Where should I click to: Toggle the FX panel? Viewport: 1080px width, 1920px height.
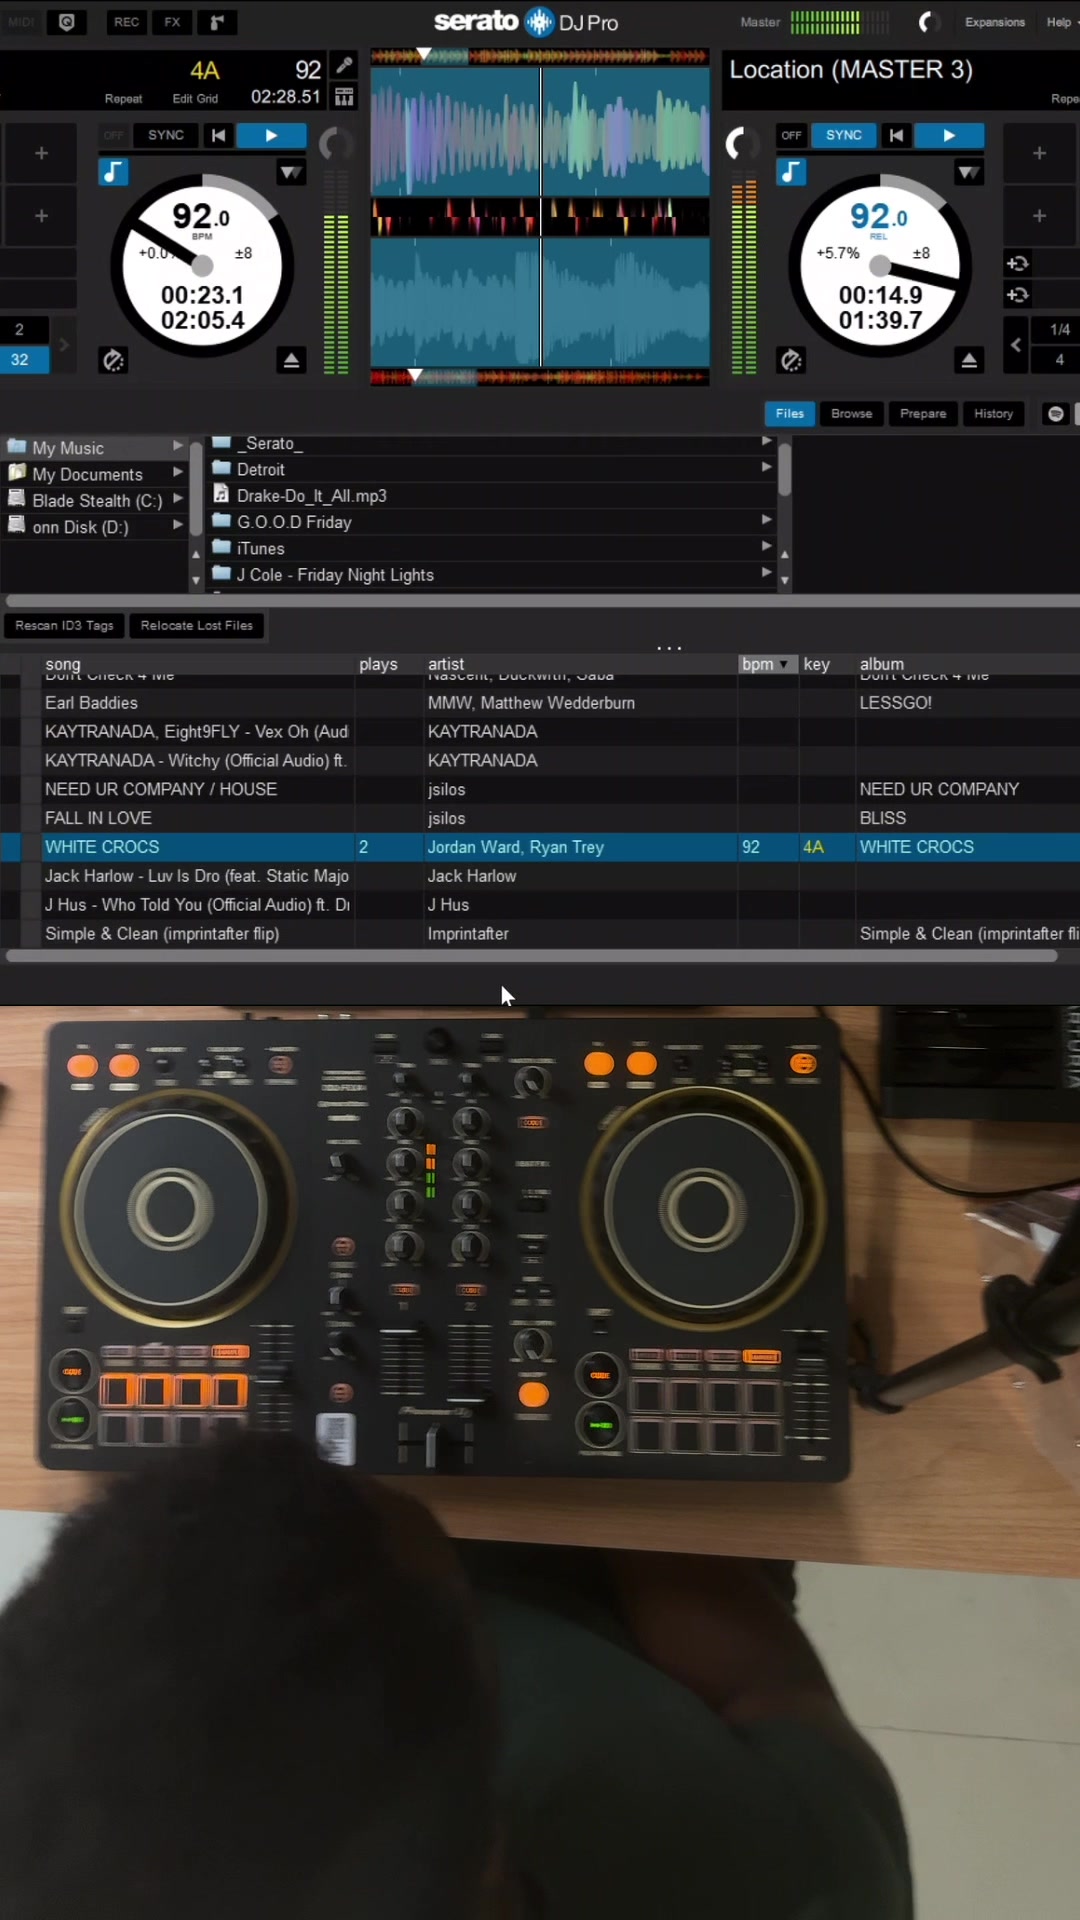(172, 22)
